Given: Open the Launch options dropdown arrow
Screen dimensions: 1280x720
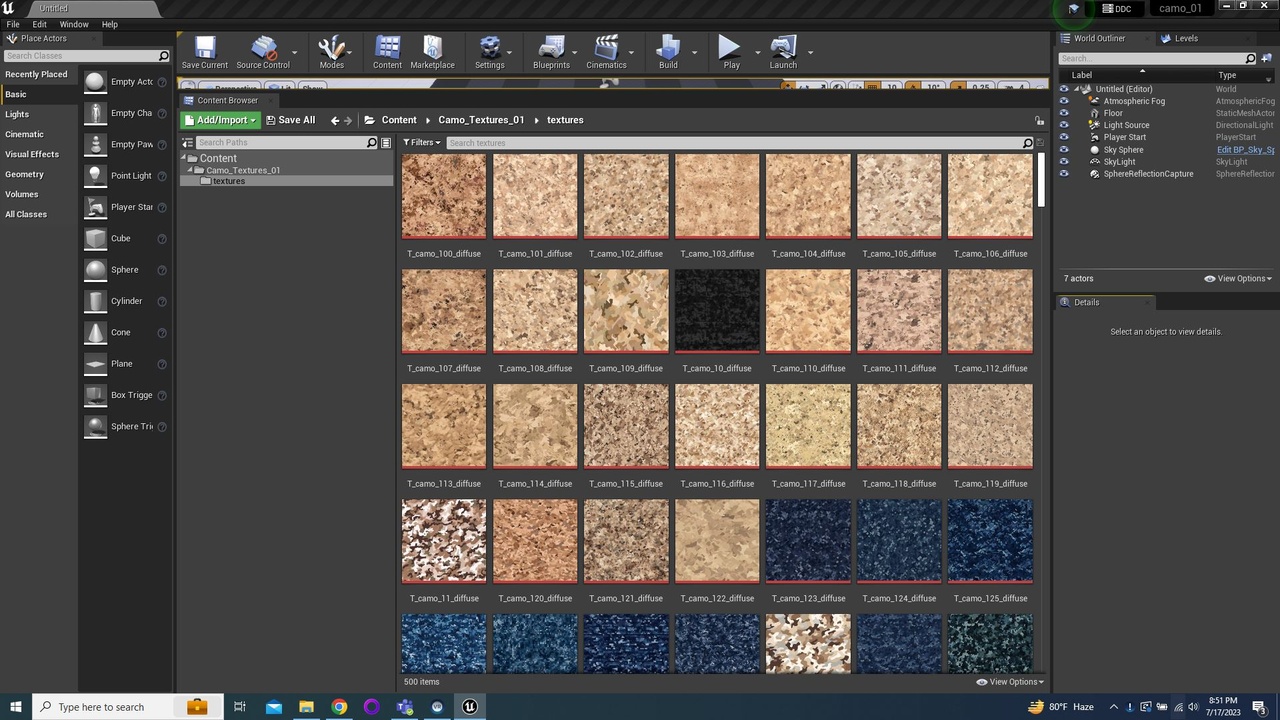Looking at the screenshot, I should [x=810, y=52].
